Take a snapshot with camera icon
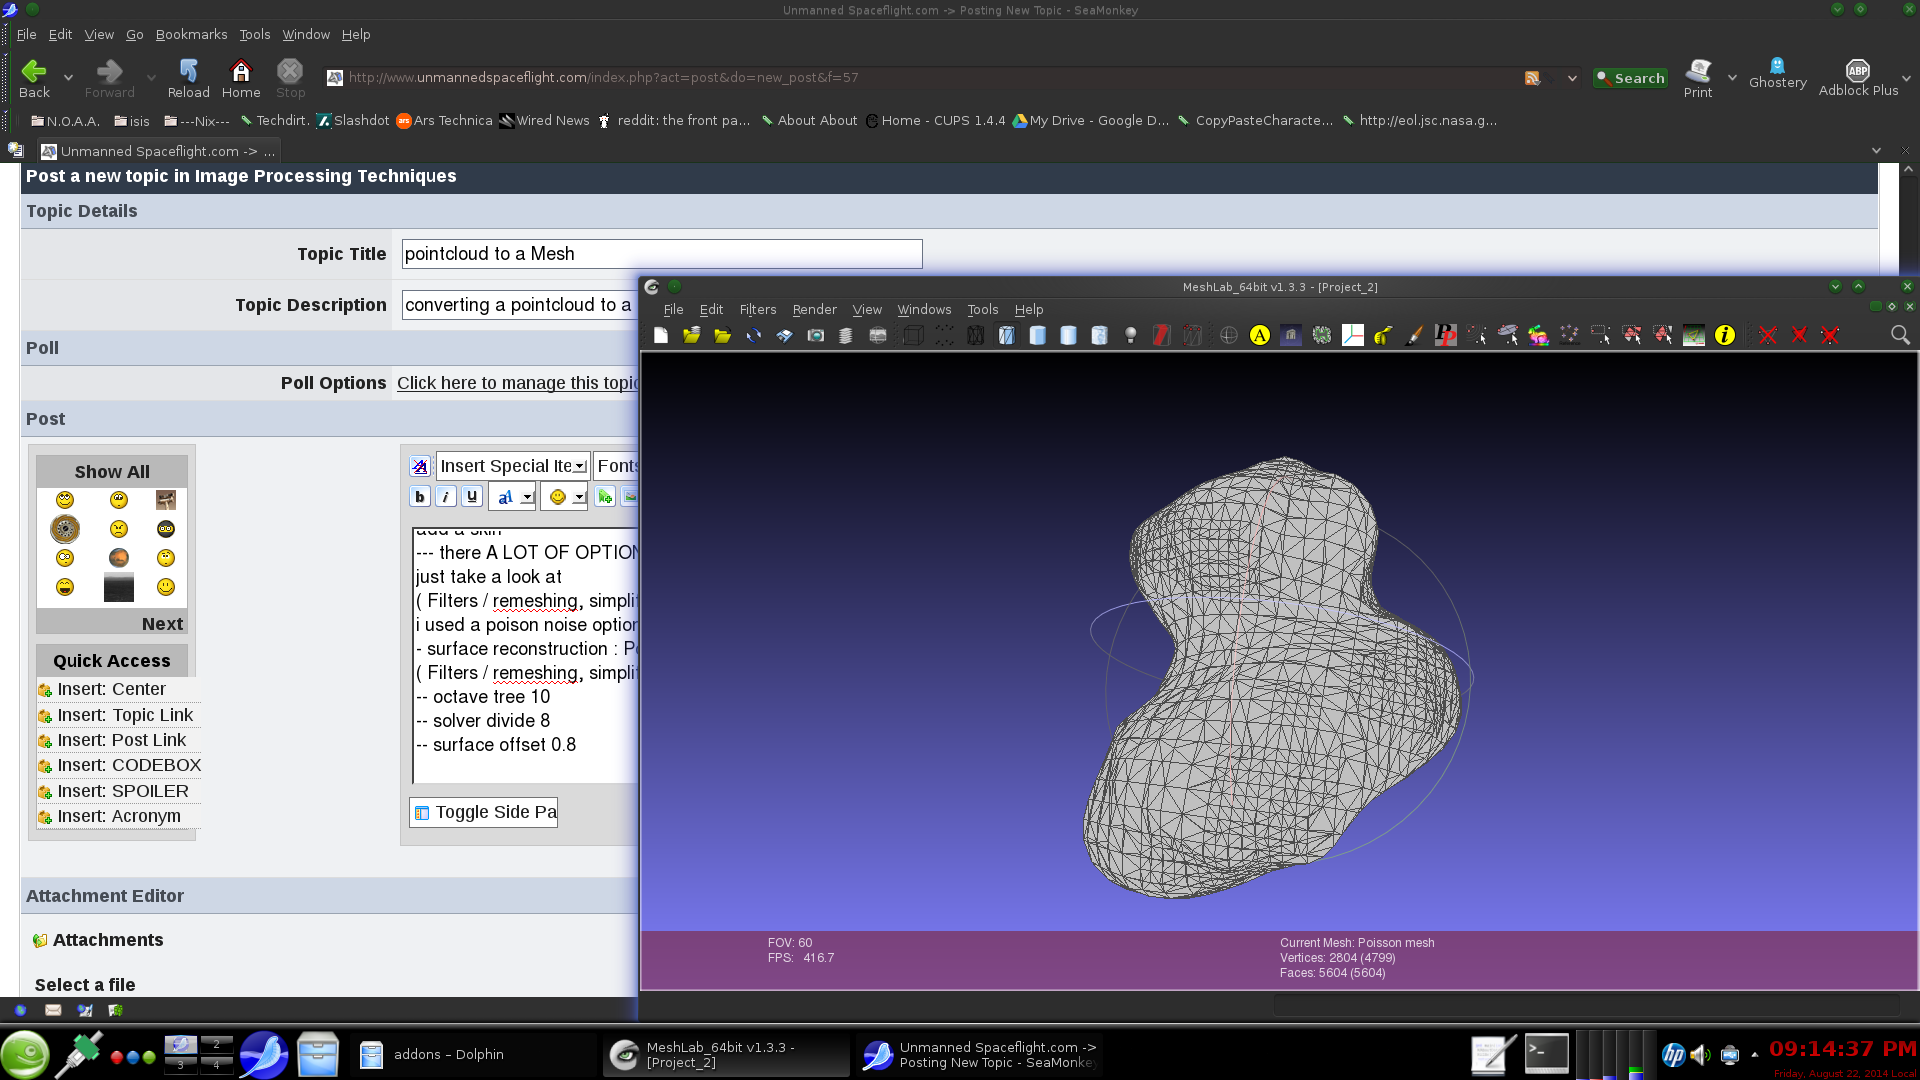This screenshot has width=1920, height=1080. point(816,336)
